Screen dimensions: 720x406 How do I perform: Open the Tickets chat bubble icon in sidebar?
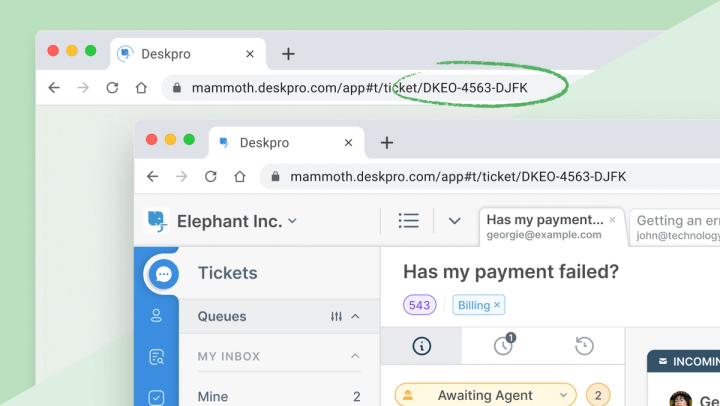(x=163, y=274)
